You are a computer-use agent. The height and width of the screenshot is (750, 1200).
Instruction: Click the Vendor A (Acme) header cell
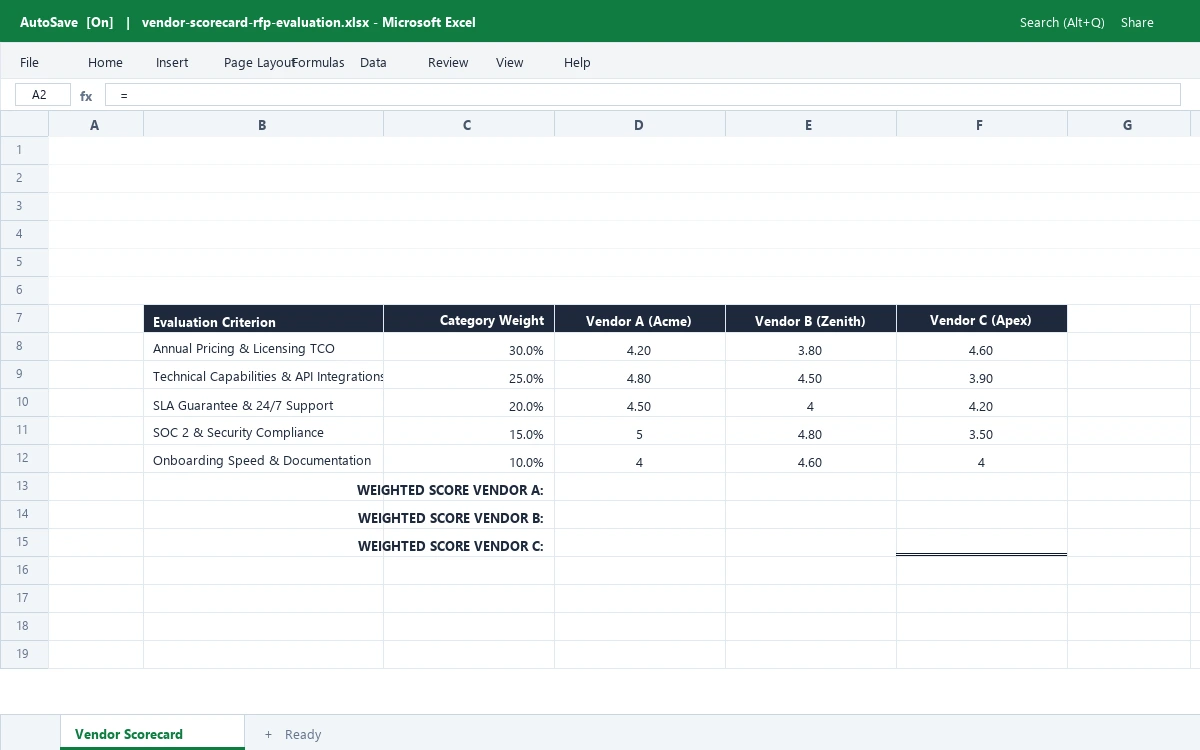coord(640,319)
